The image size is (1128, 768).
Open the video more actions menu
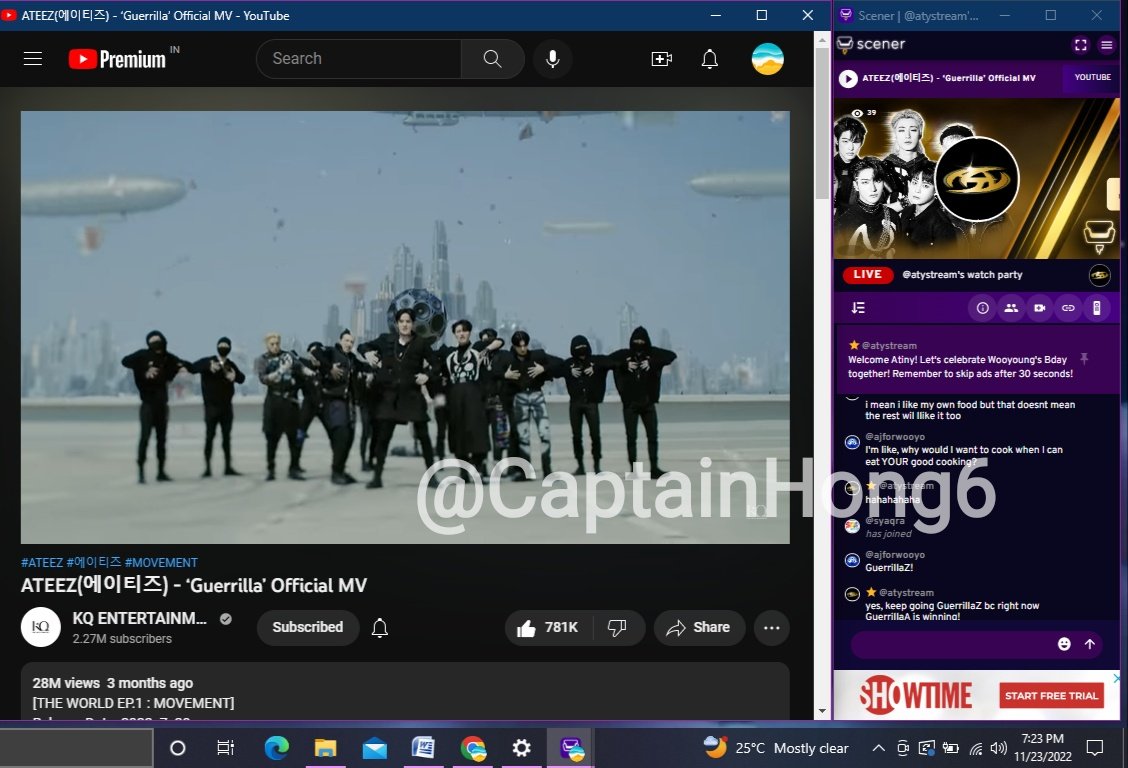[772, 628]
